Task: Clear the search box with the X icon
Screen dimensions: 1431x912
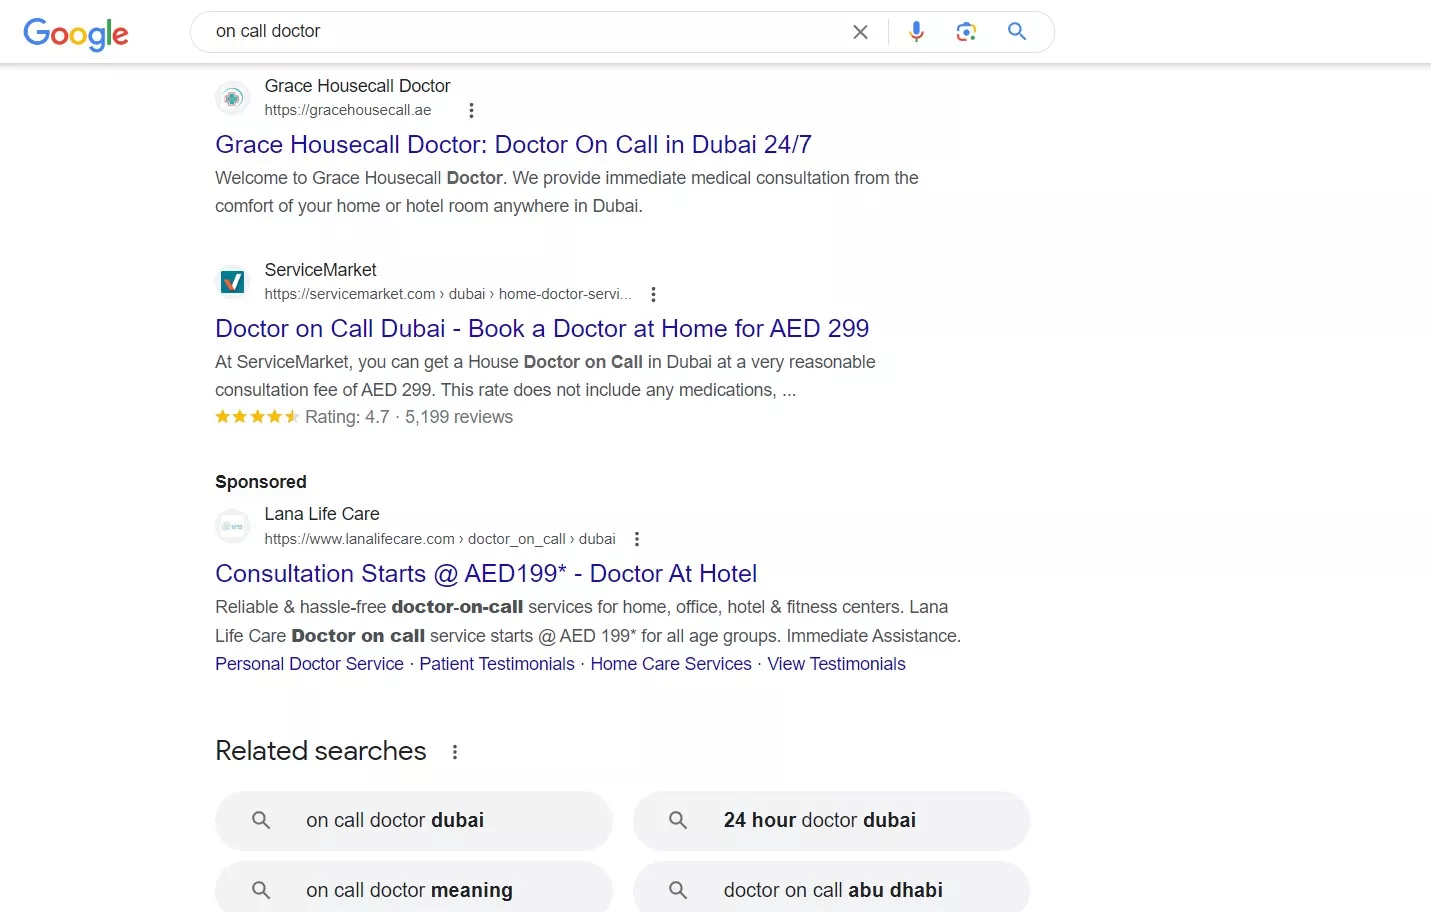Action: click(860, 32)
